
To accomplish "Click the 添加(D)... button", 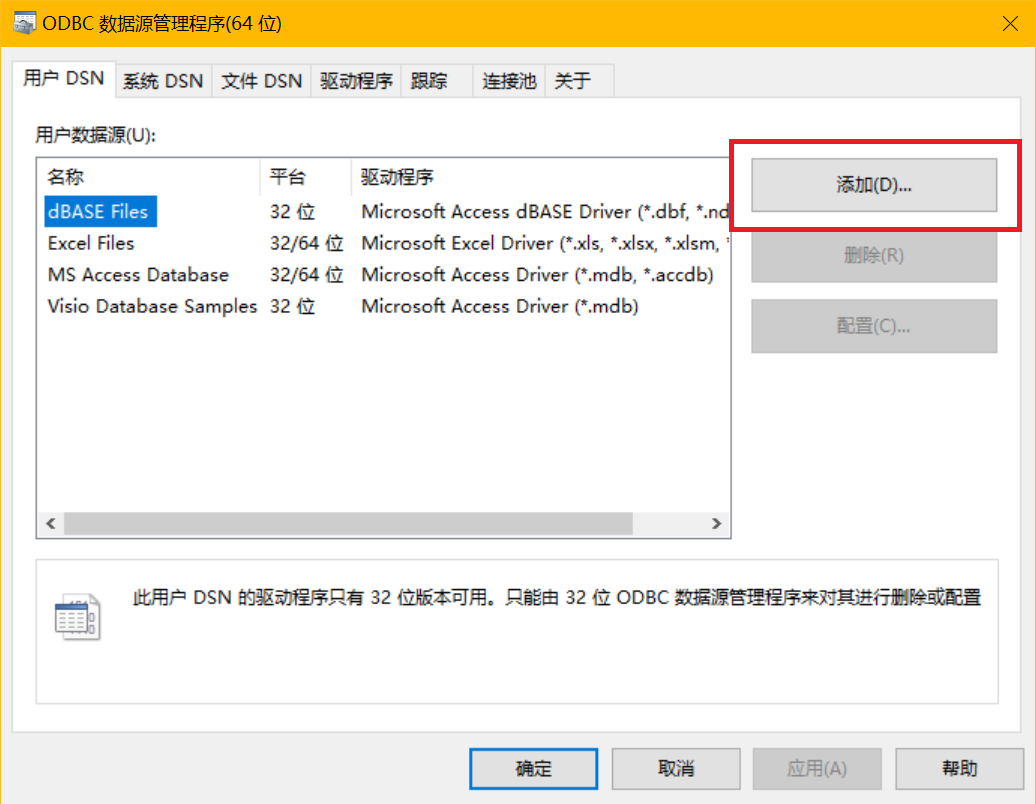I will point(874,185).
